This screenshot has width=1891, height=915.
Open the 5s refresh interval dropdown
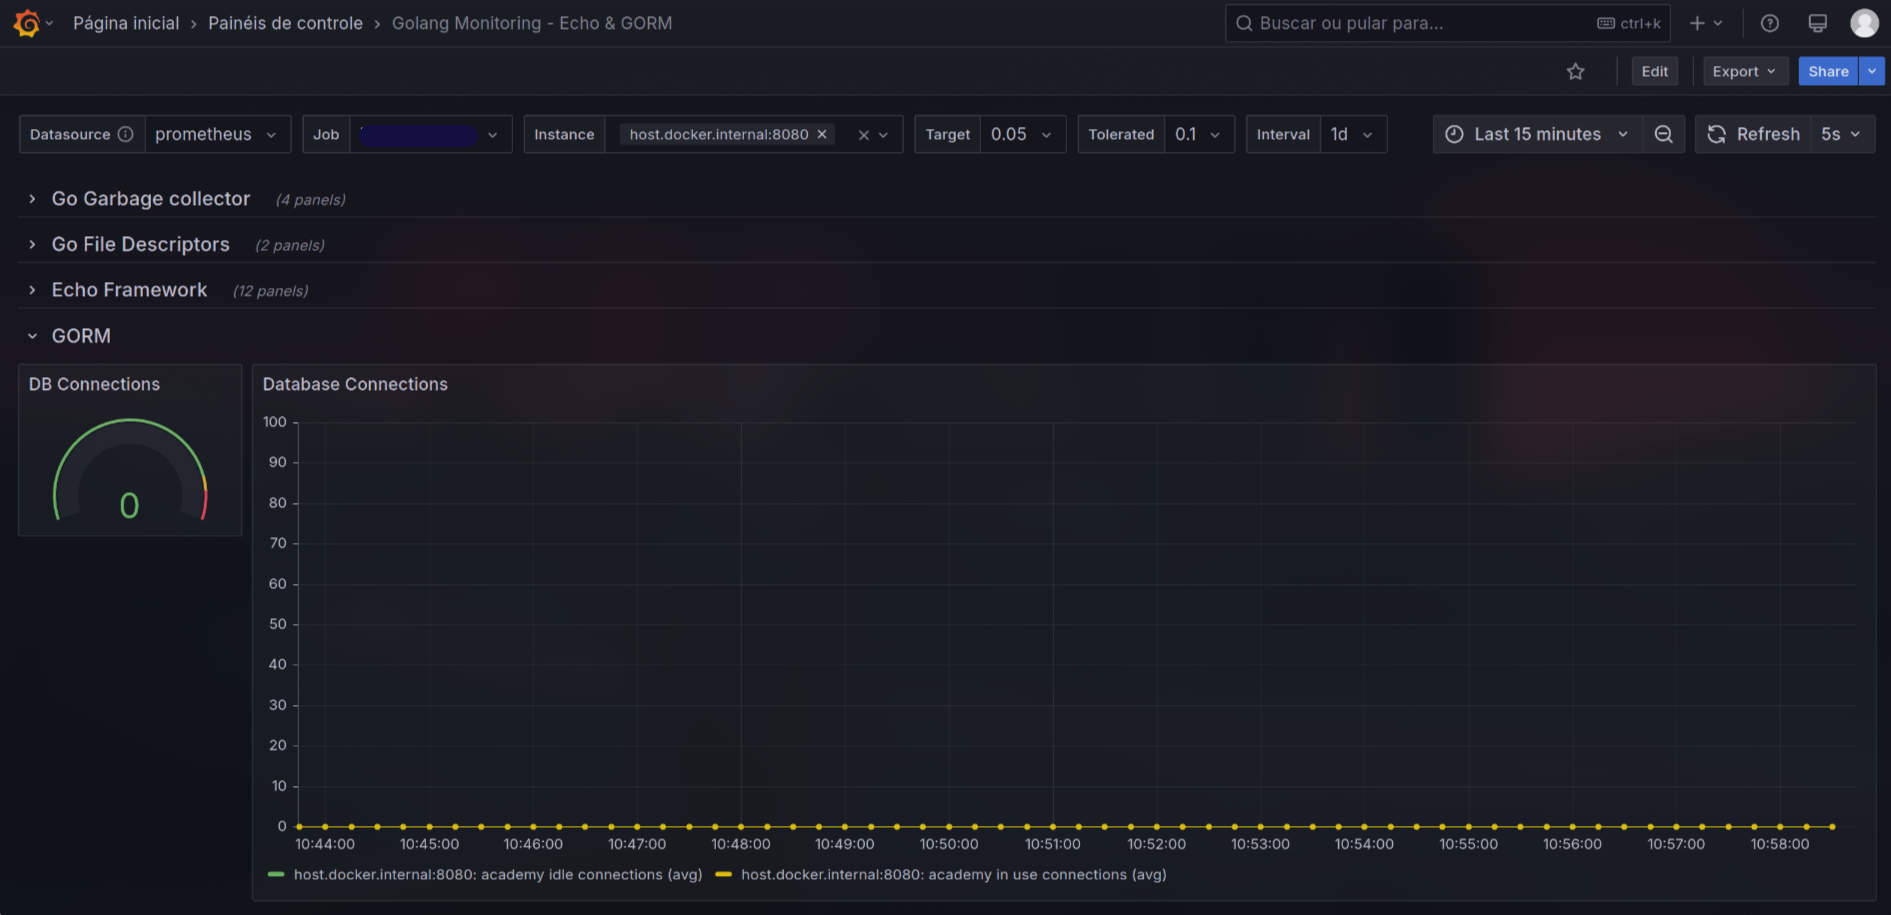[1841, 134]
